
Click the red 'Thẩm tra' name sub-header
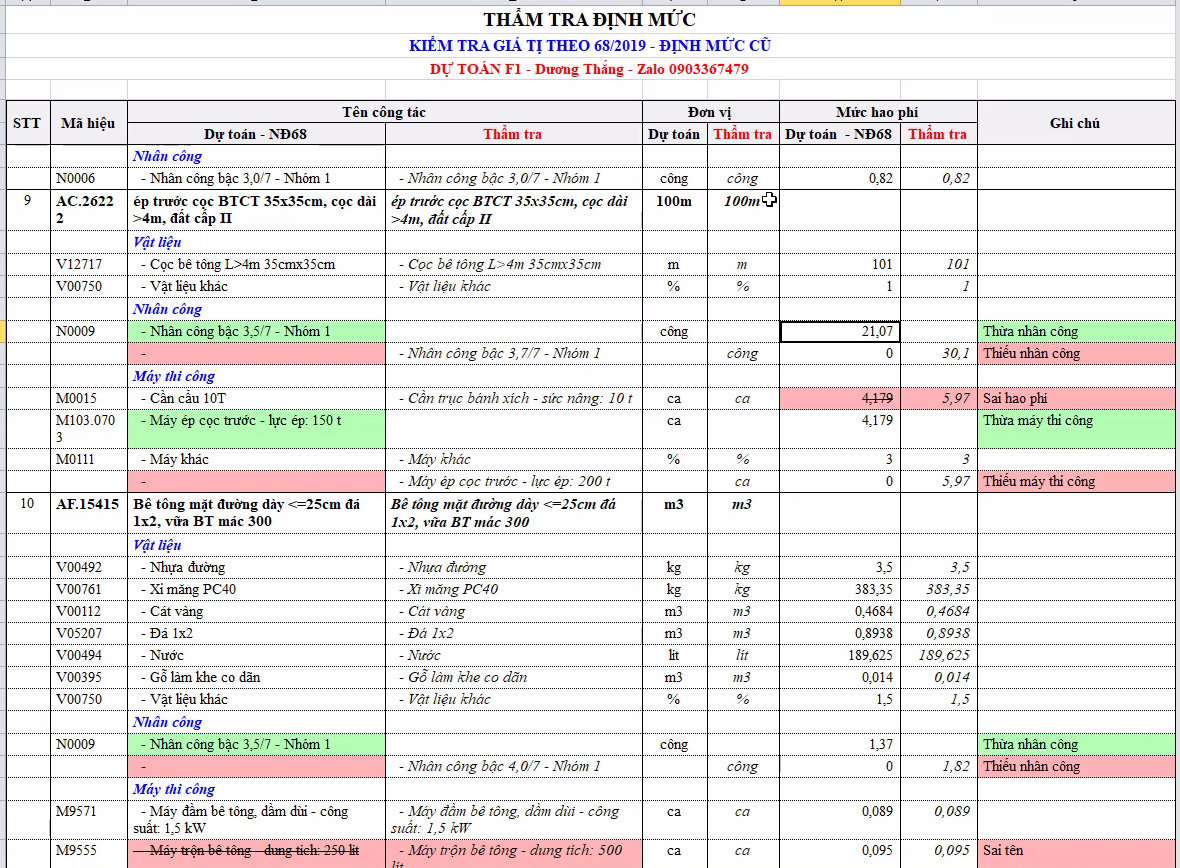pyautogui.click(x=512, y=134)
